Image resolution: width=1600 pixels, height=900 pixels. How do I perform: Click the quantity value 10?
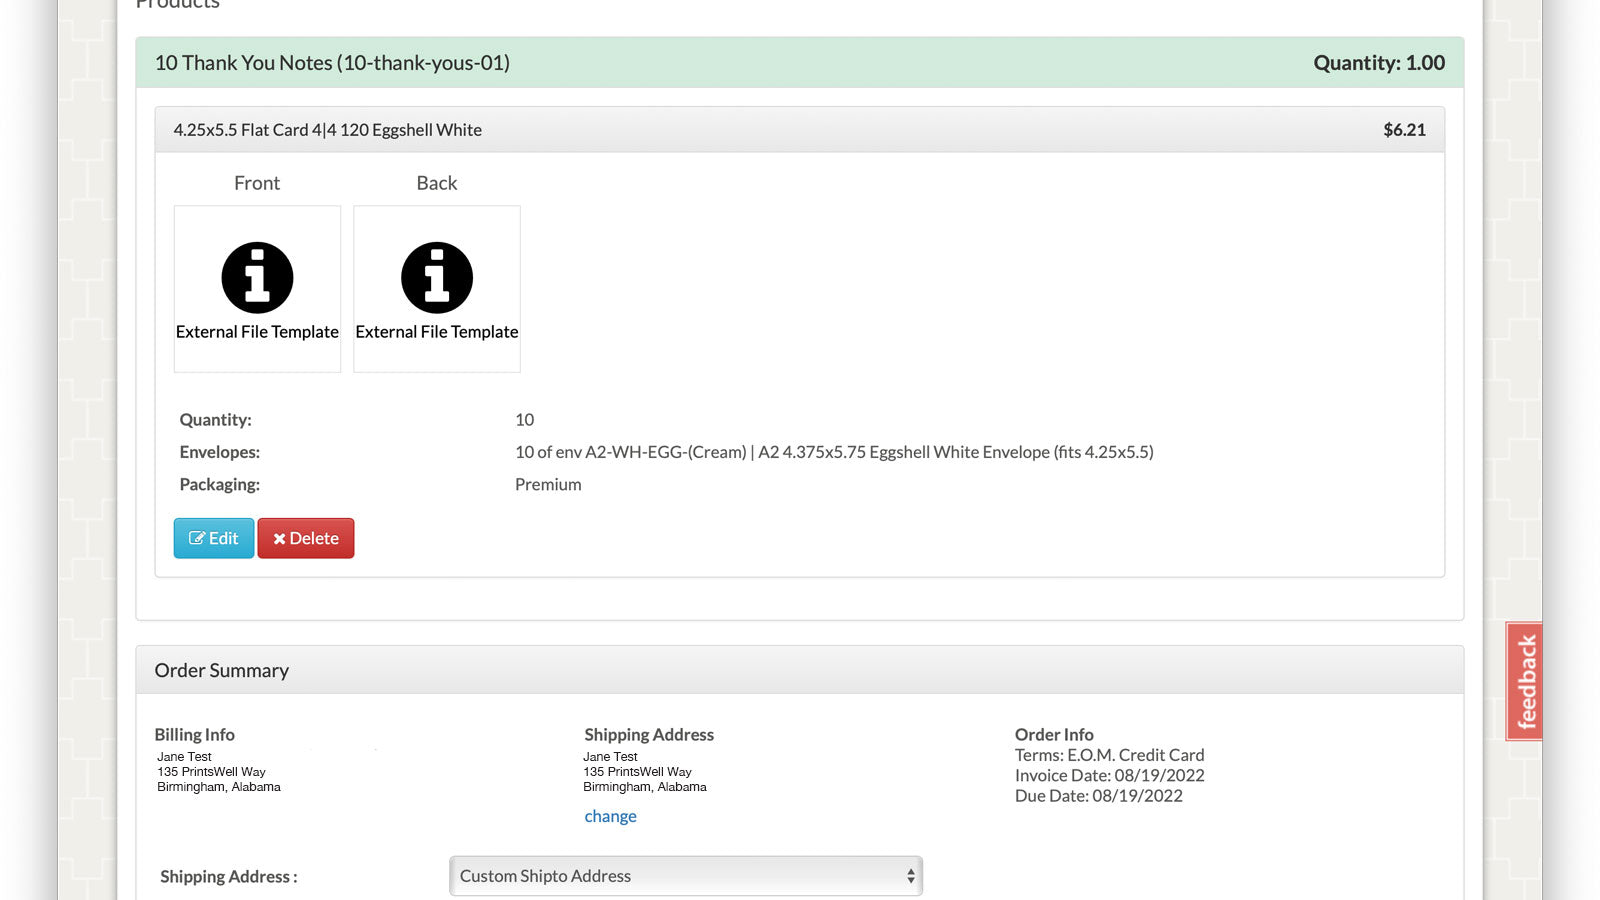coord(525,420)
